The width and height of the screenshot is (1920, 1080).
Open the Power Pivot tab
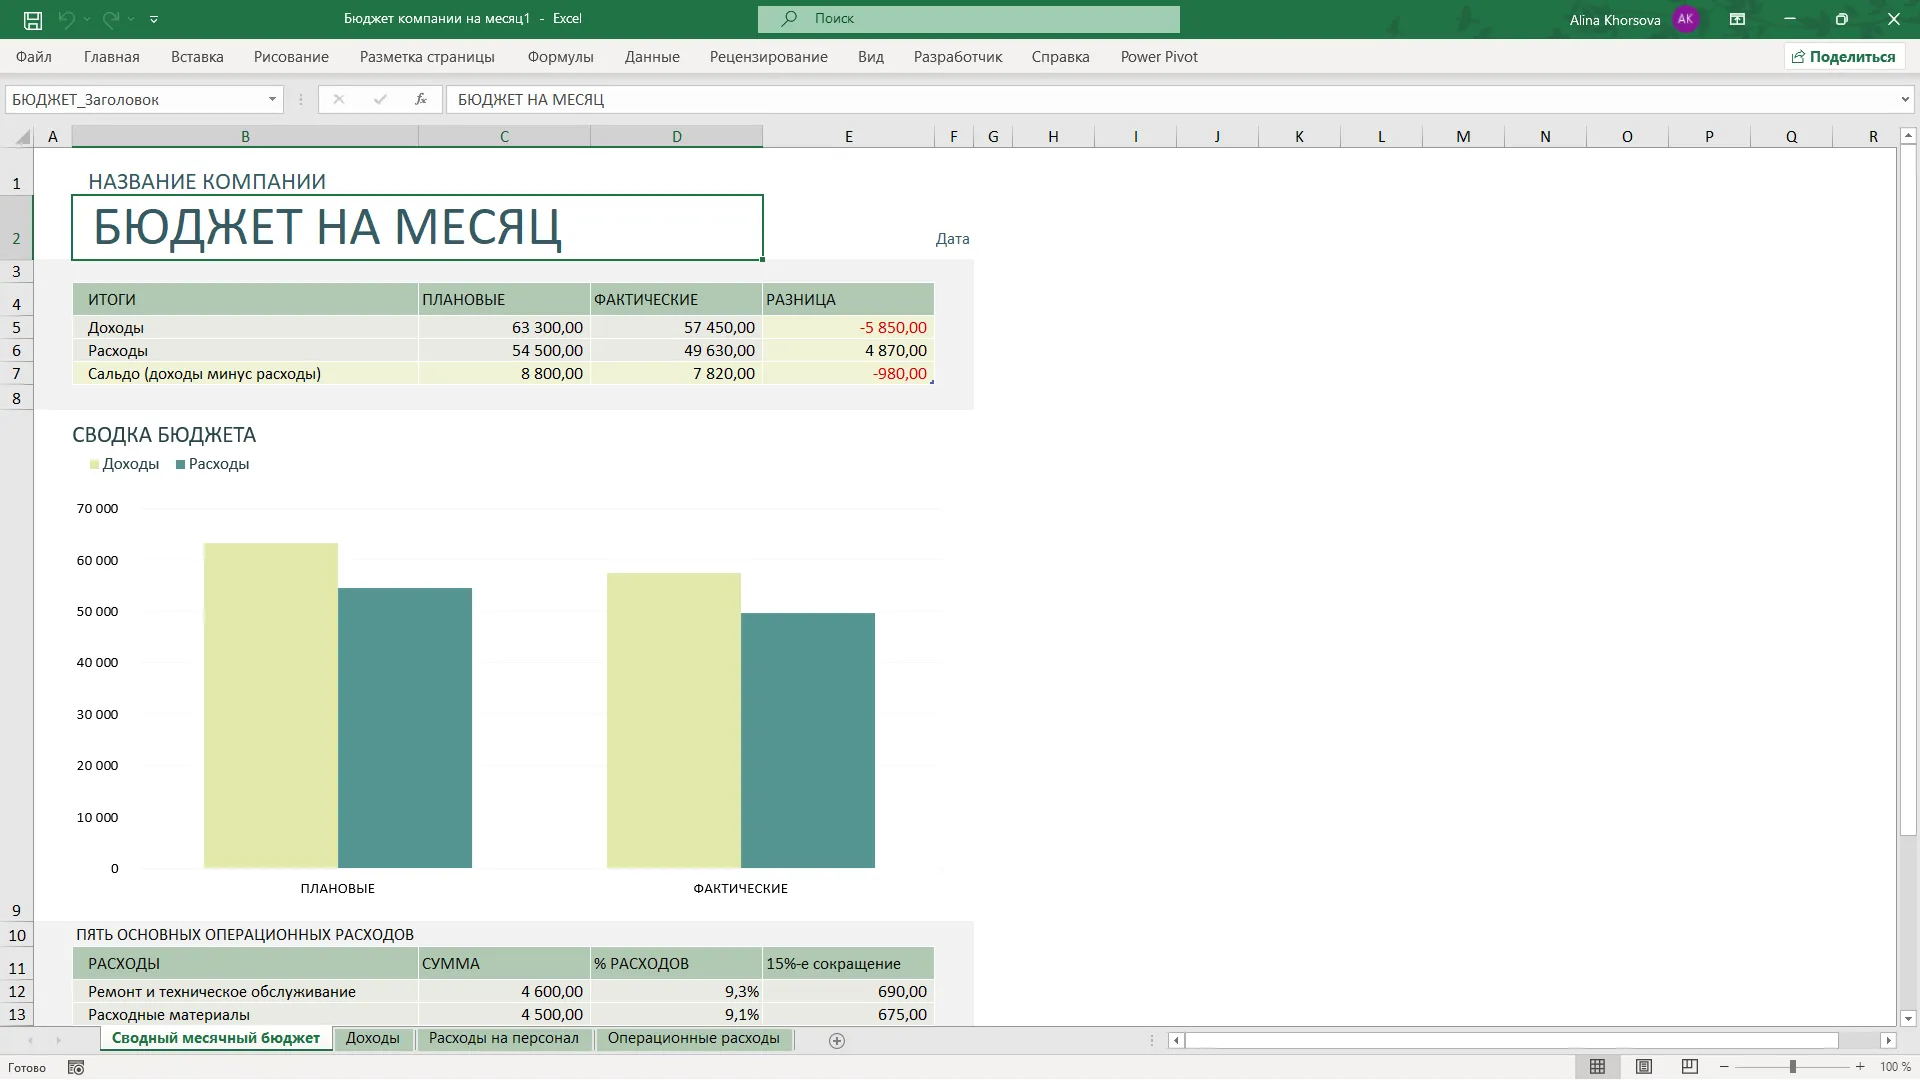[x=1159, y=57]
